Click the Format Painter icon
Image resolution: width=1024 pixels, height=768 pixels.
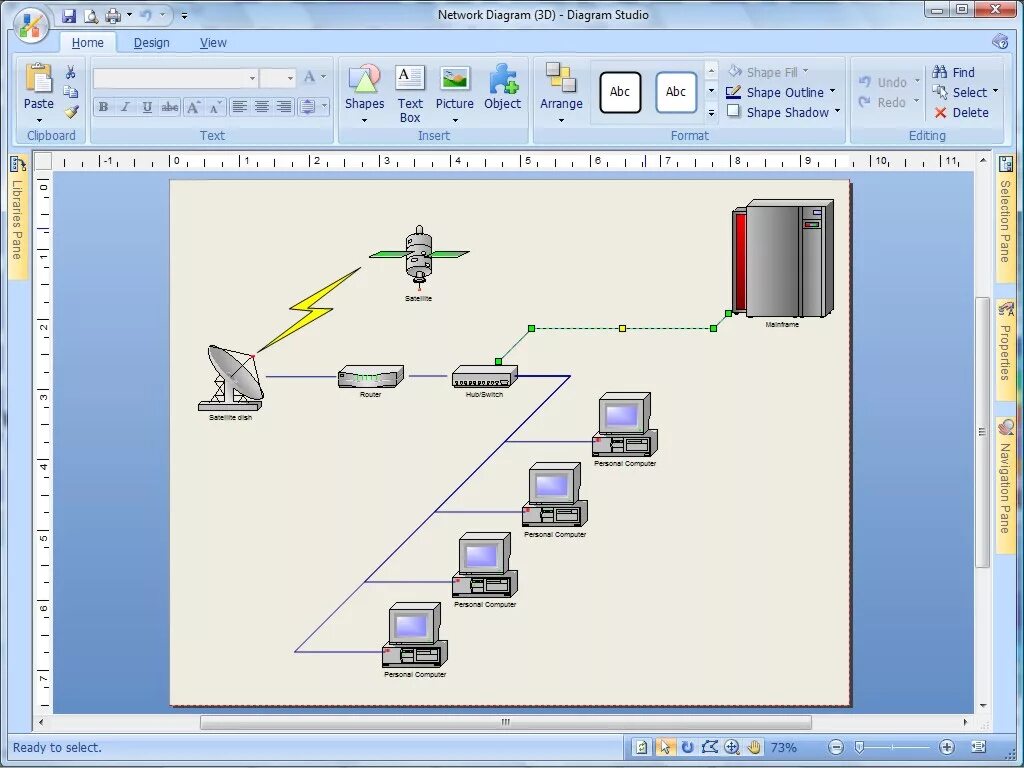click(71, 111)
